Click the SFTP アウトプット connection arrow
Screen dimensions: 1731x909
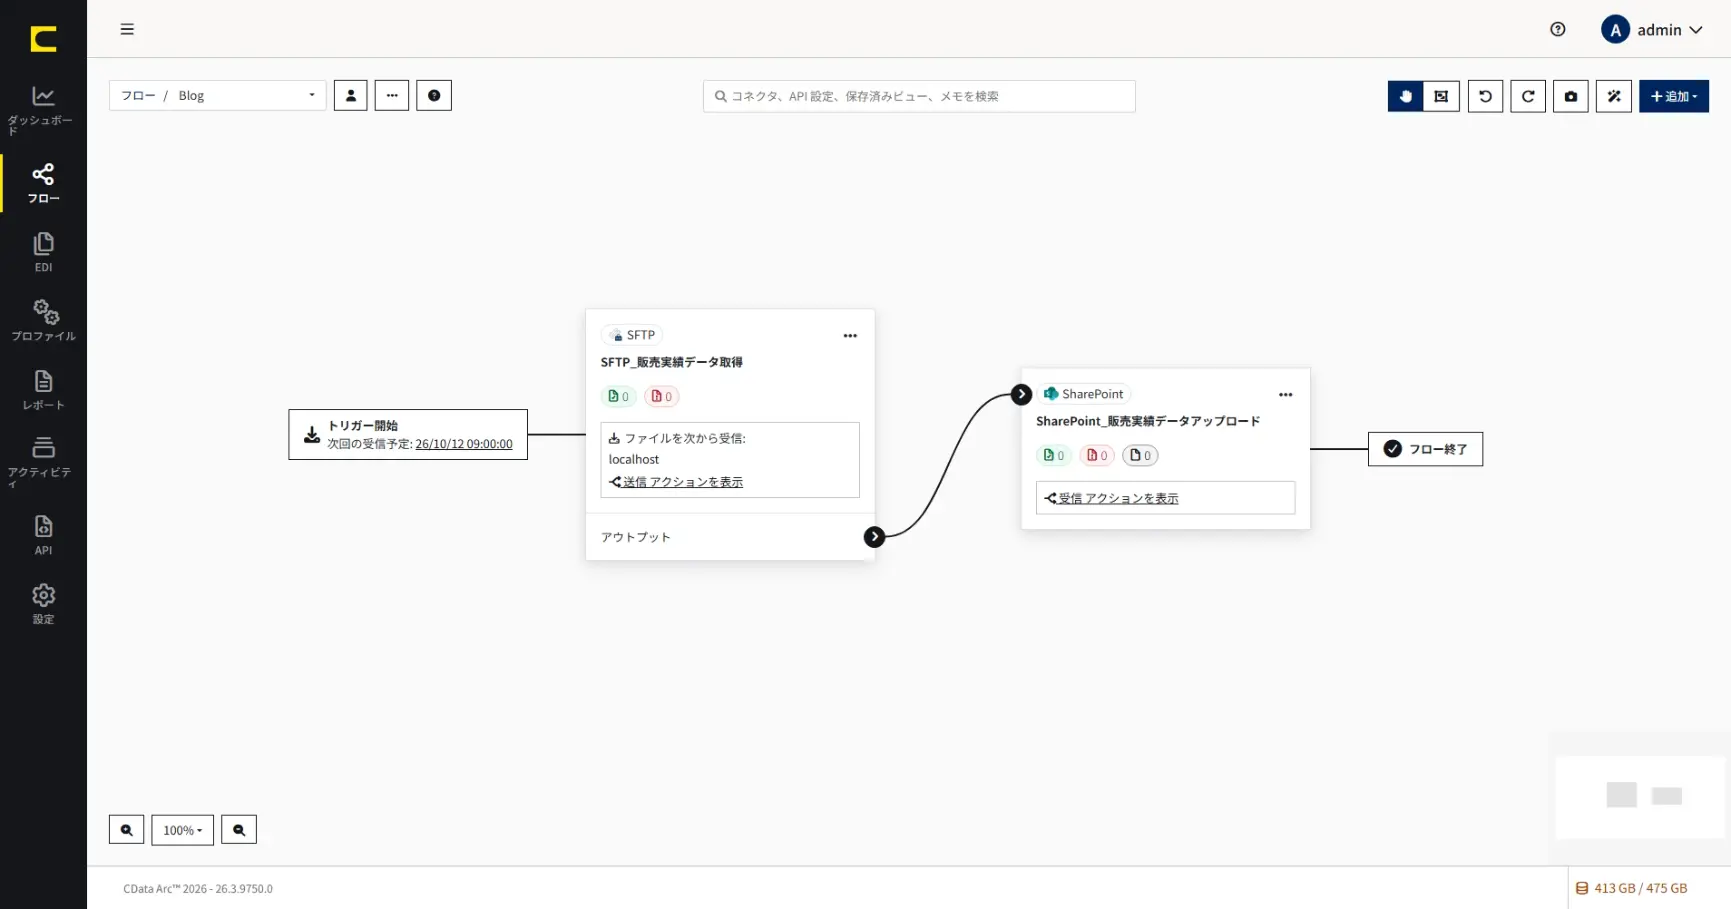point(874,537)
